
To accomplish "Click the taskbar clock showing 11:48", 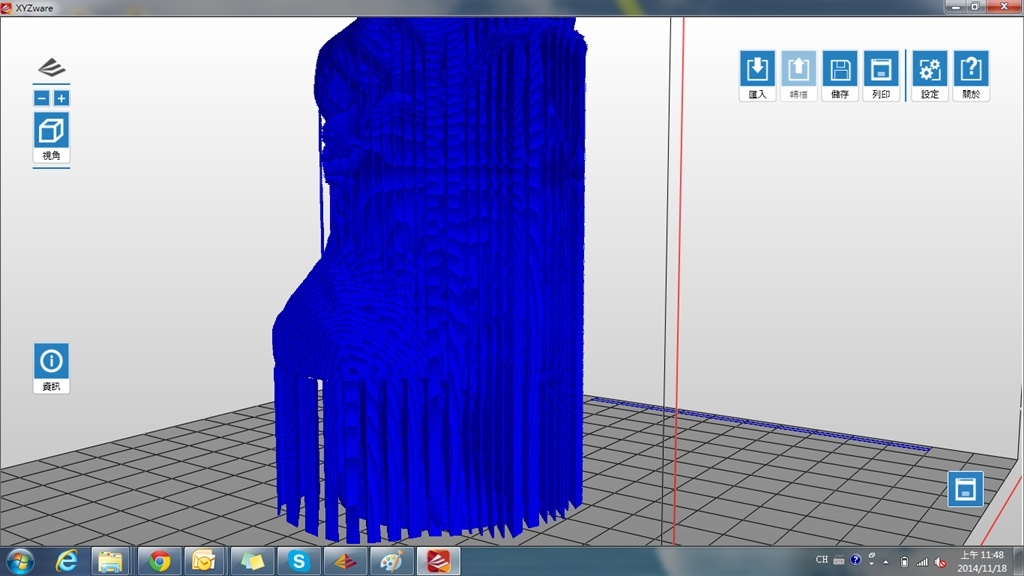I will (982, 562).
